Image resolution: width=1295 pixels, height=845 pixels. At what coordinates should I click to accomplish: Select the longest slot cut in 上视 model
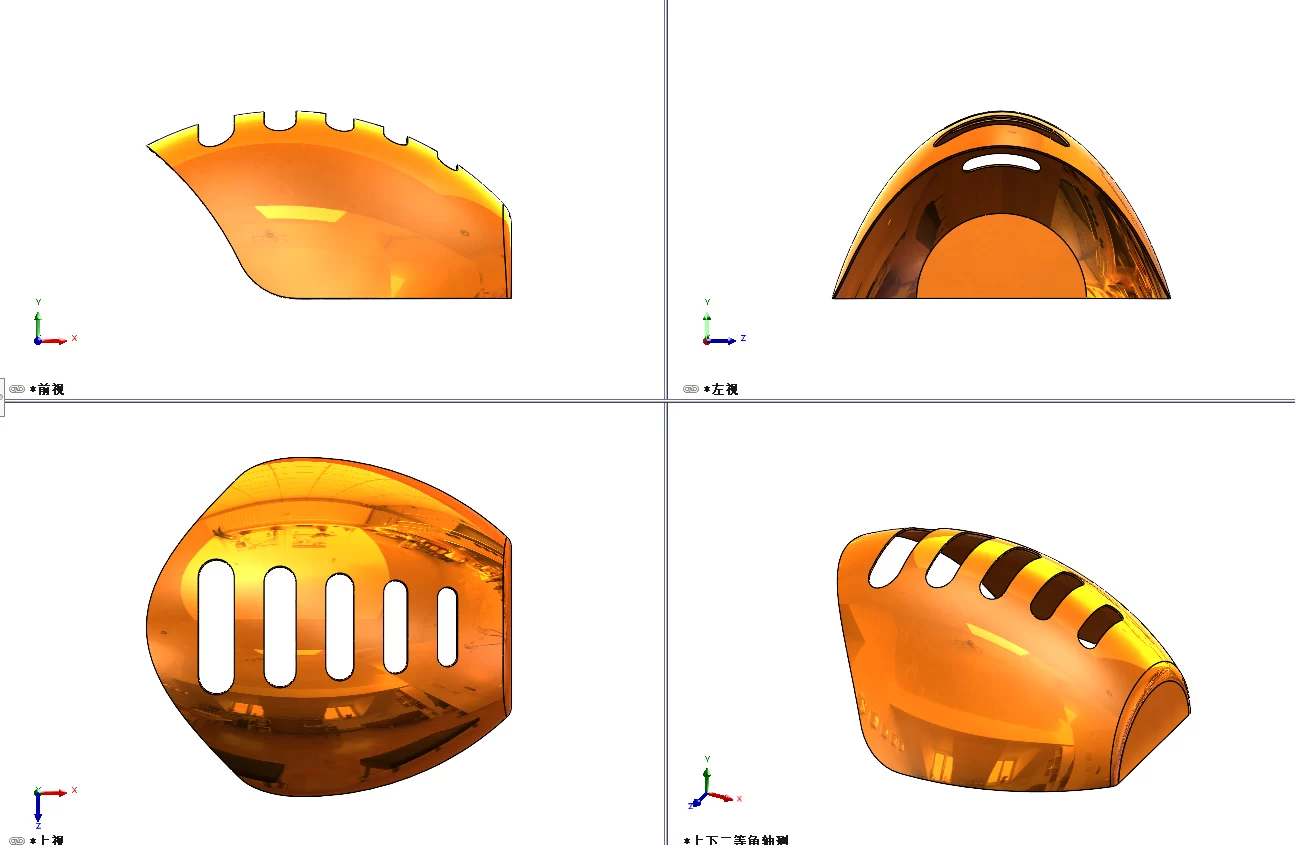[x=216, y=626]
